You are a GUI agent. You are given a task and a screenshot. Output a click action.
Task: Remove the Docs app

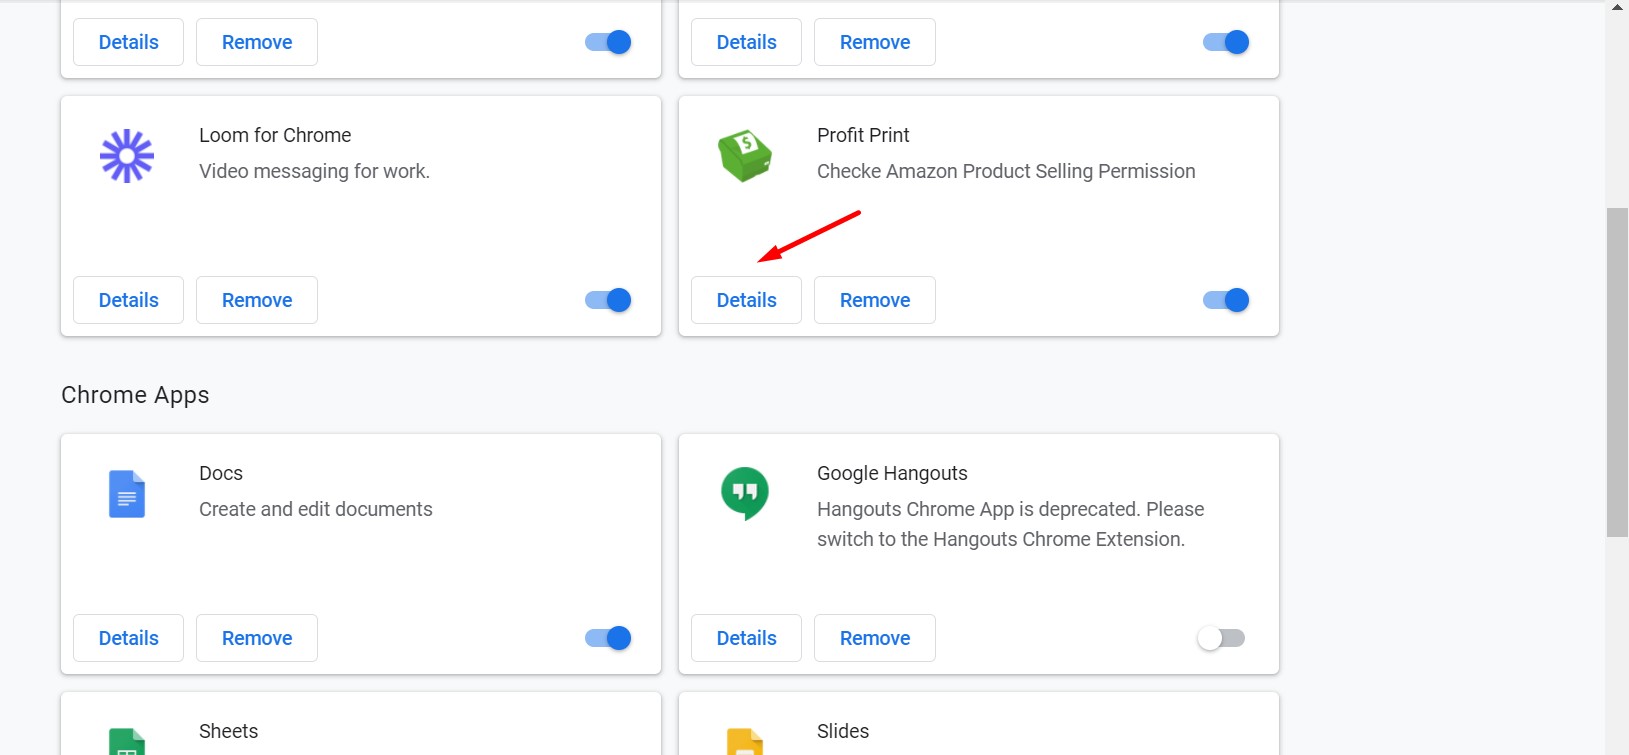click(257, 638)
